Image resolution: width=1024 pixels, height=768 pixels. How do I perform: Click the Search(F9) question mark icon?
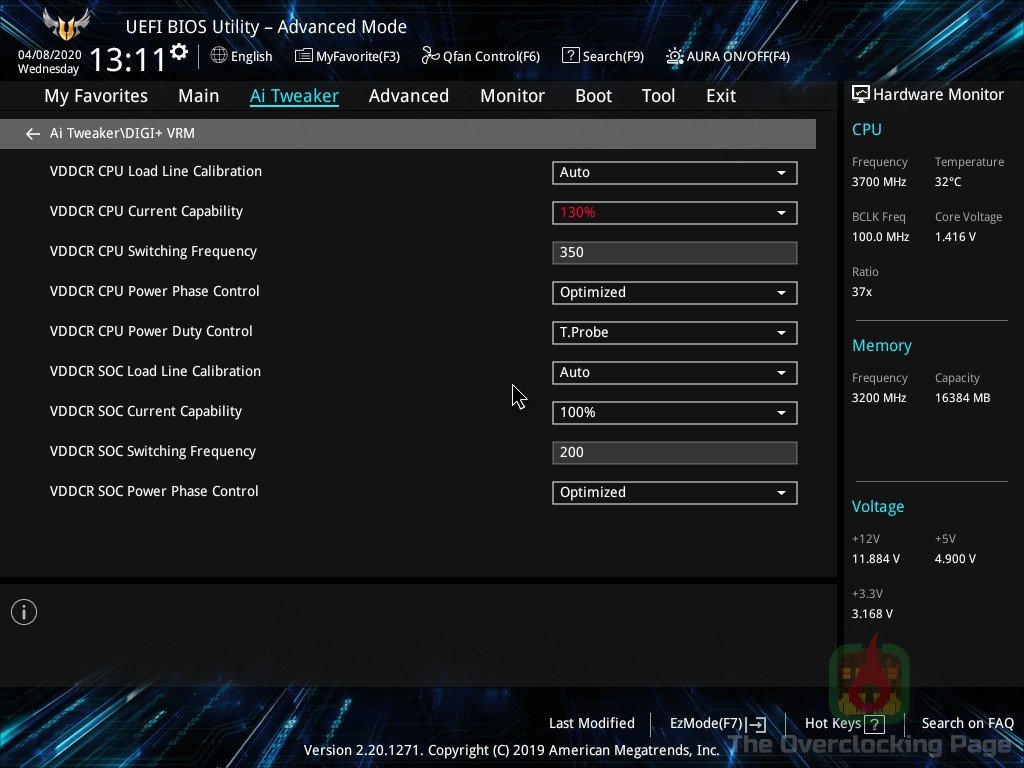[x=570, y=56]
